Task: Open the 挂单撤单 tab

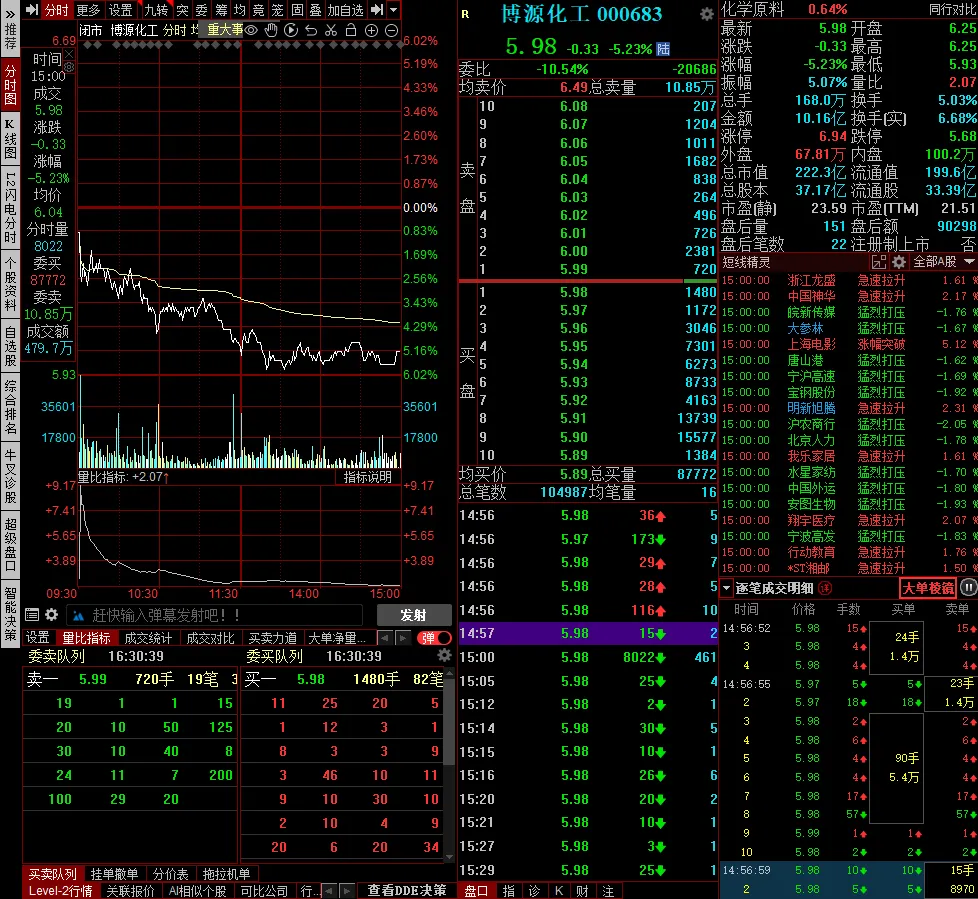Action: (114, 873)
